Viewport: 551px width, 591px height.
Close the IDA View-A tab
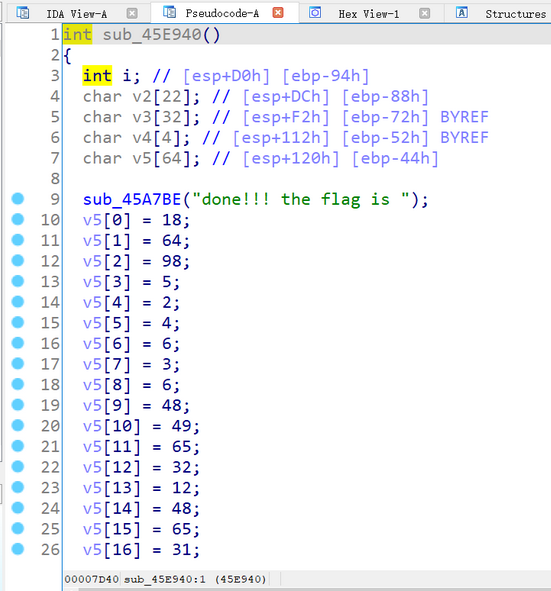click(132, 14)
